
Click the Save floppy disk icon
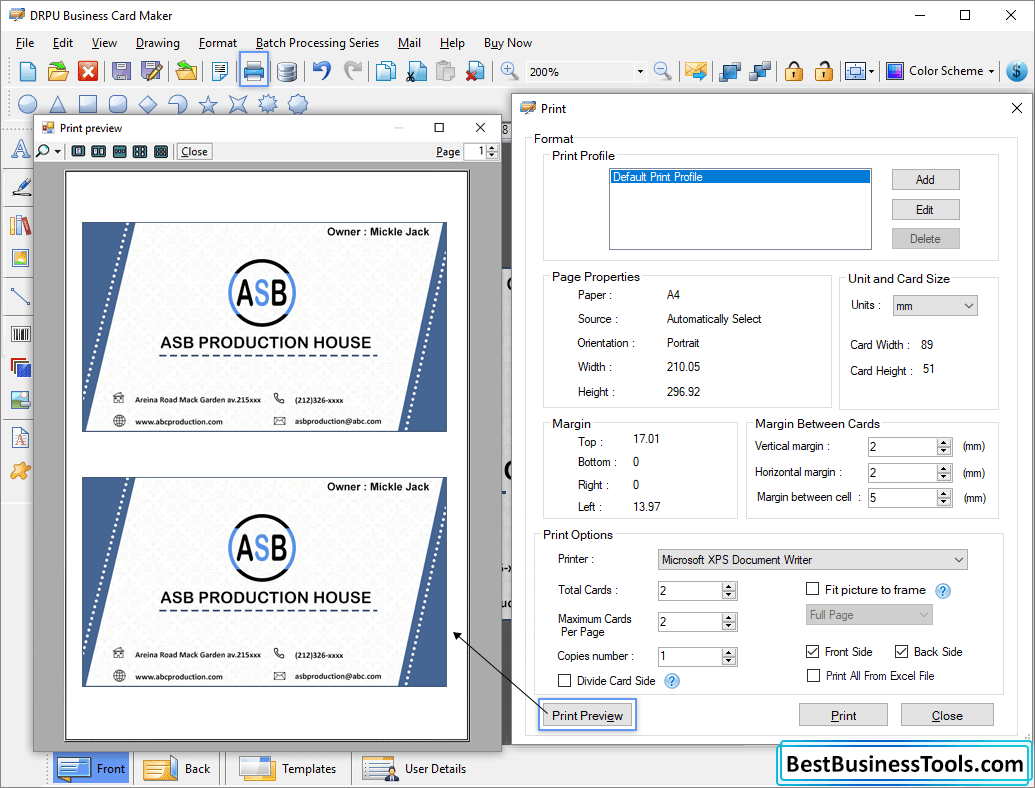pos(121,71)
